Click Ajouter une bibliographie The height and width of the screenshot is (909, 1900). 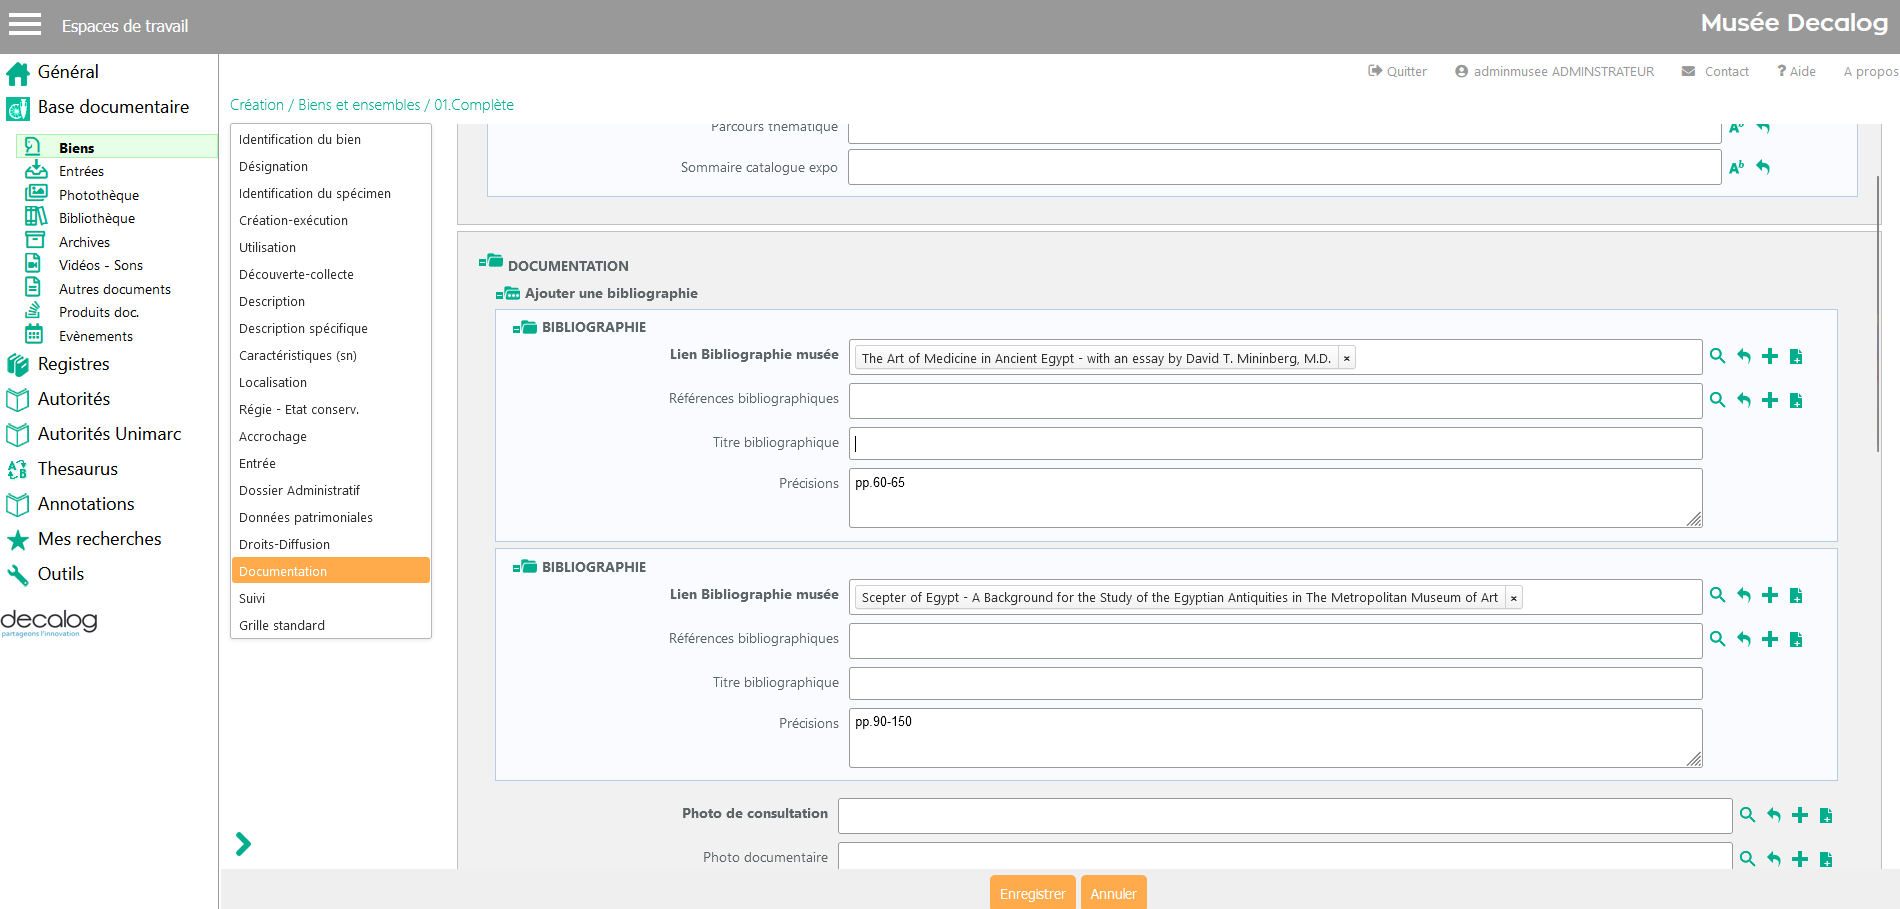point(610,293)
